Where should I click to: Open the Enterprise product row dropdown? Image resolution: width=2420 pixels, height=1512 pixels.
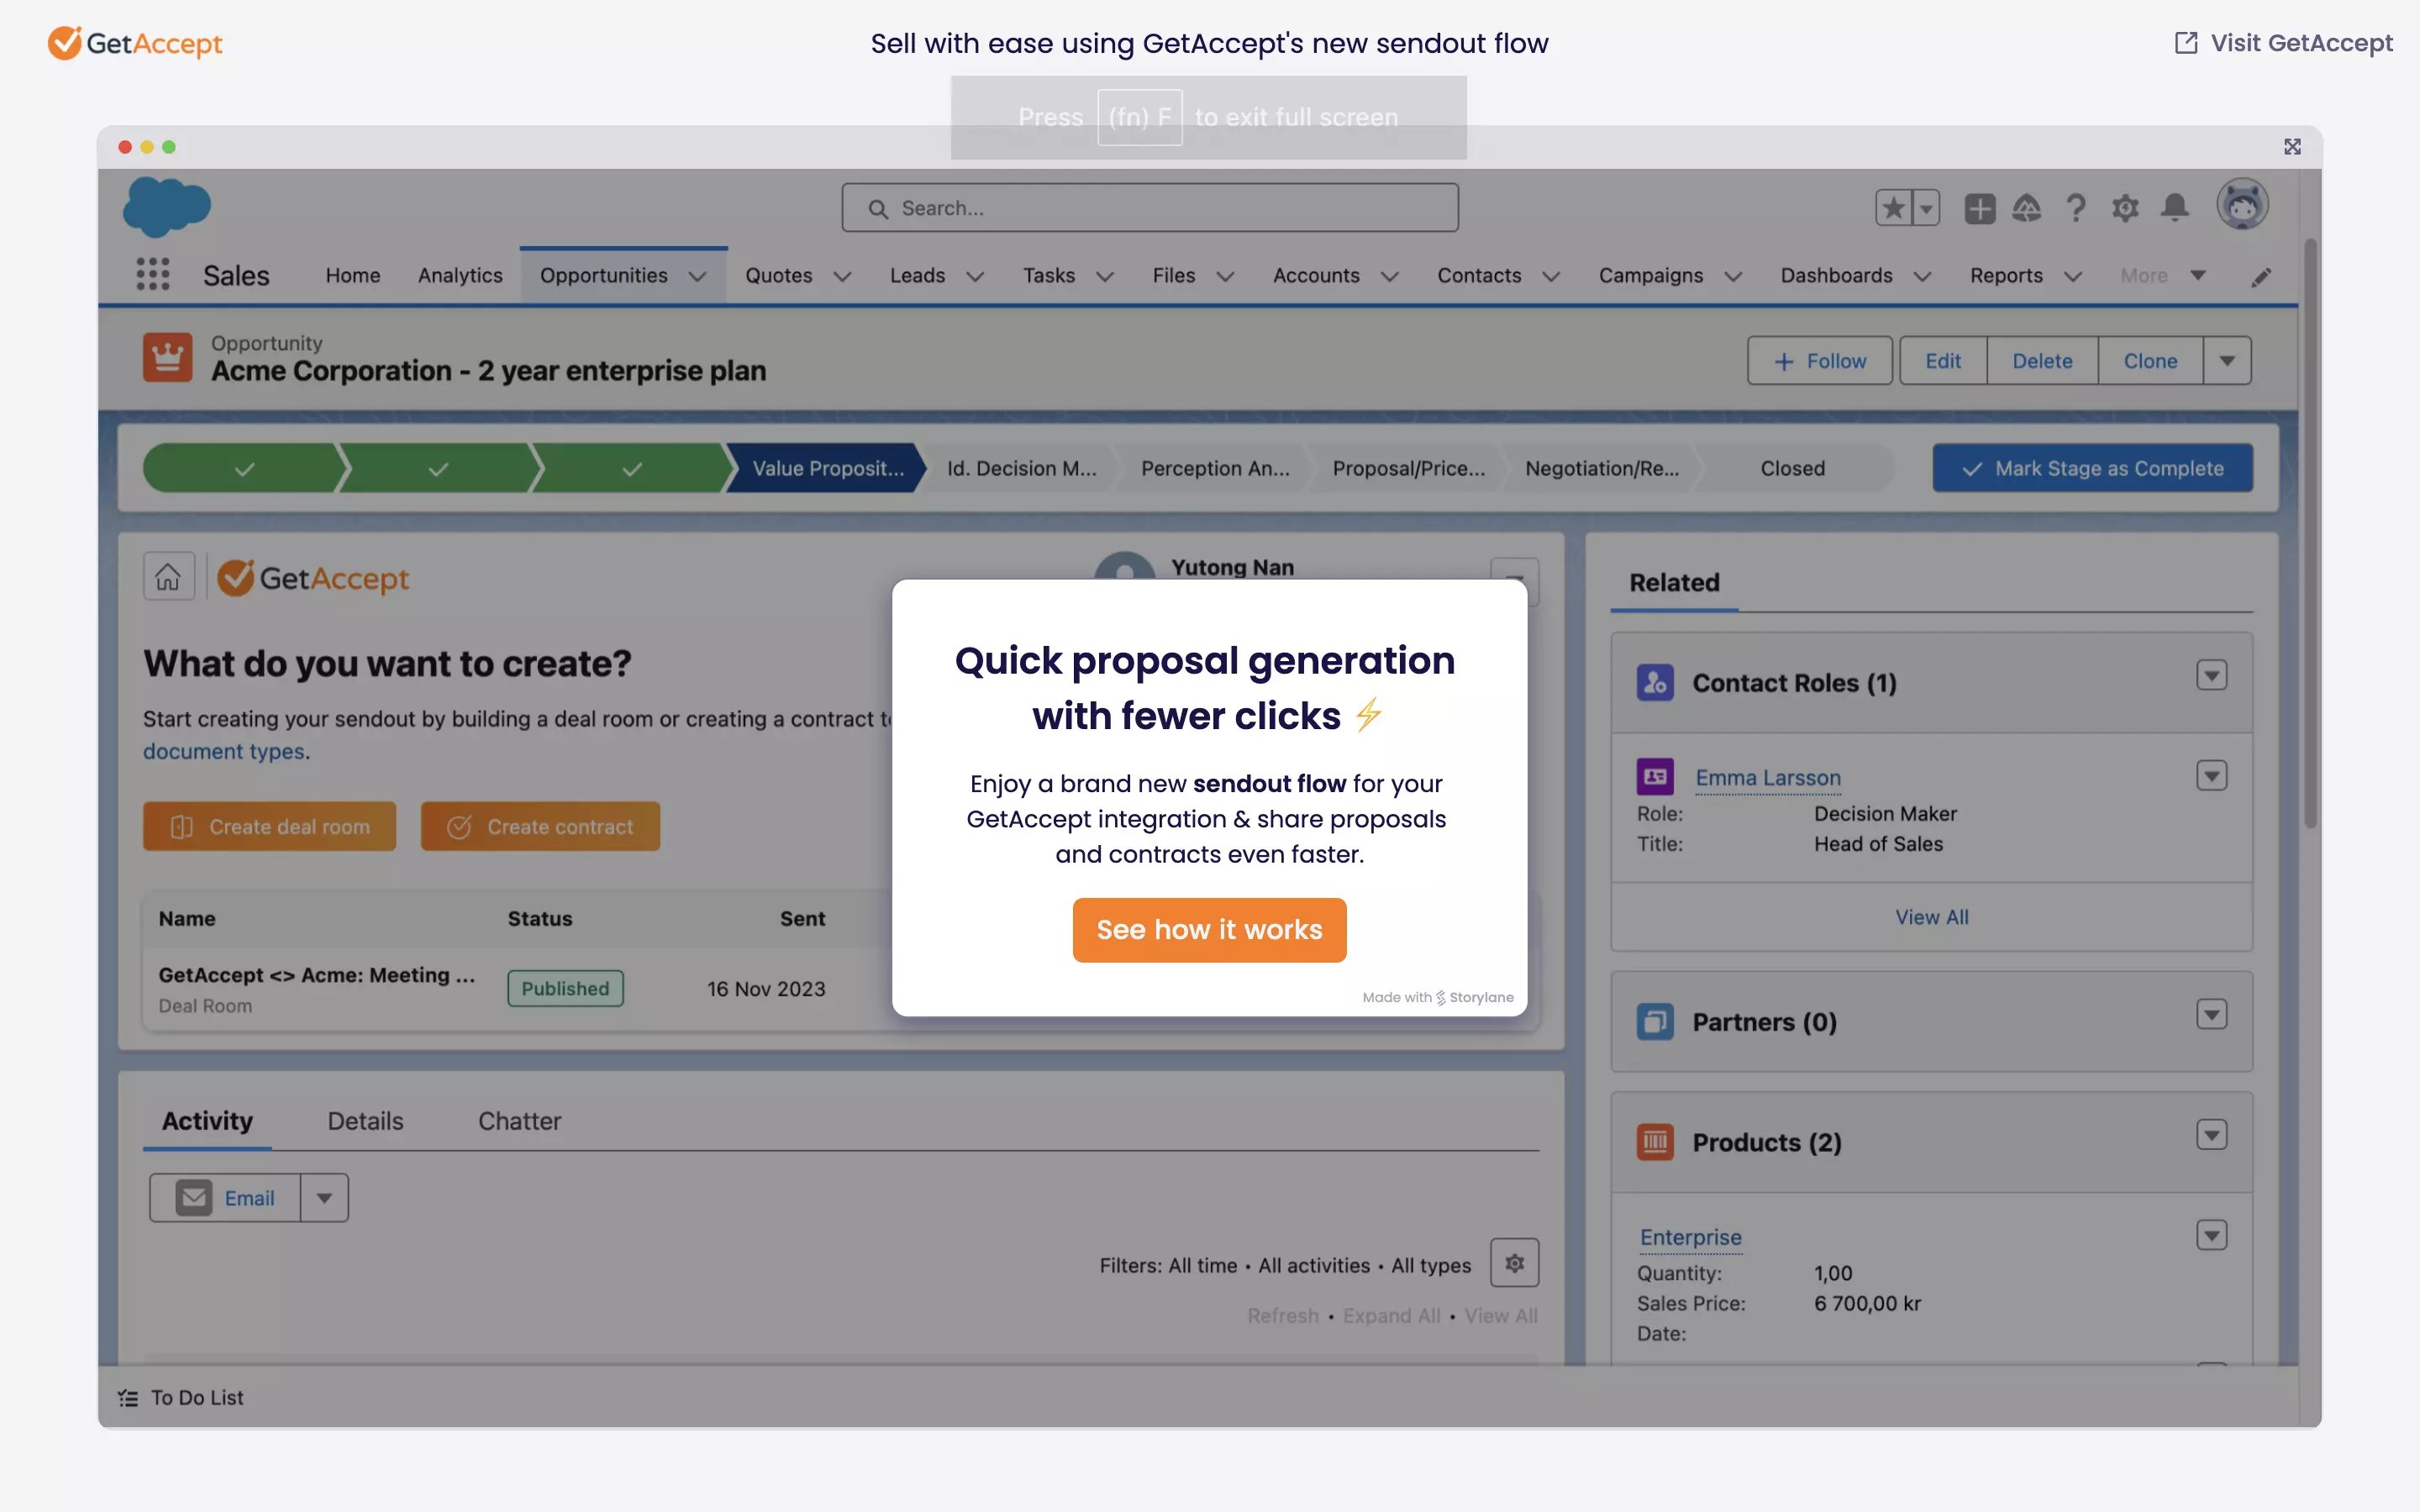(x=2211, y=1235)
